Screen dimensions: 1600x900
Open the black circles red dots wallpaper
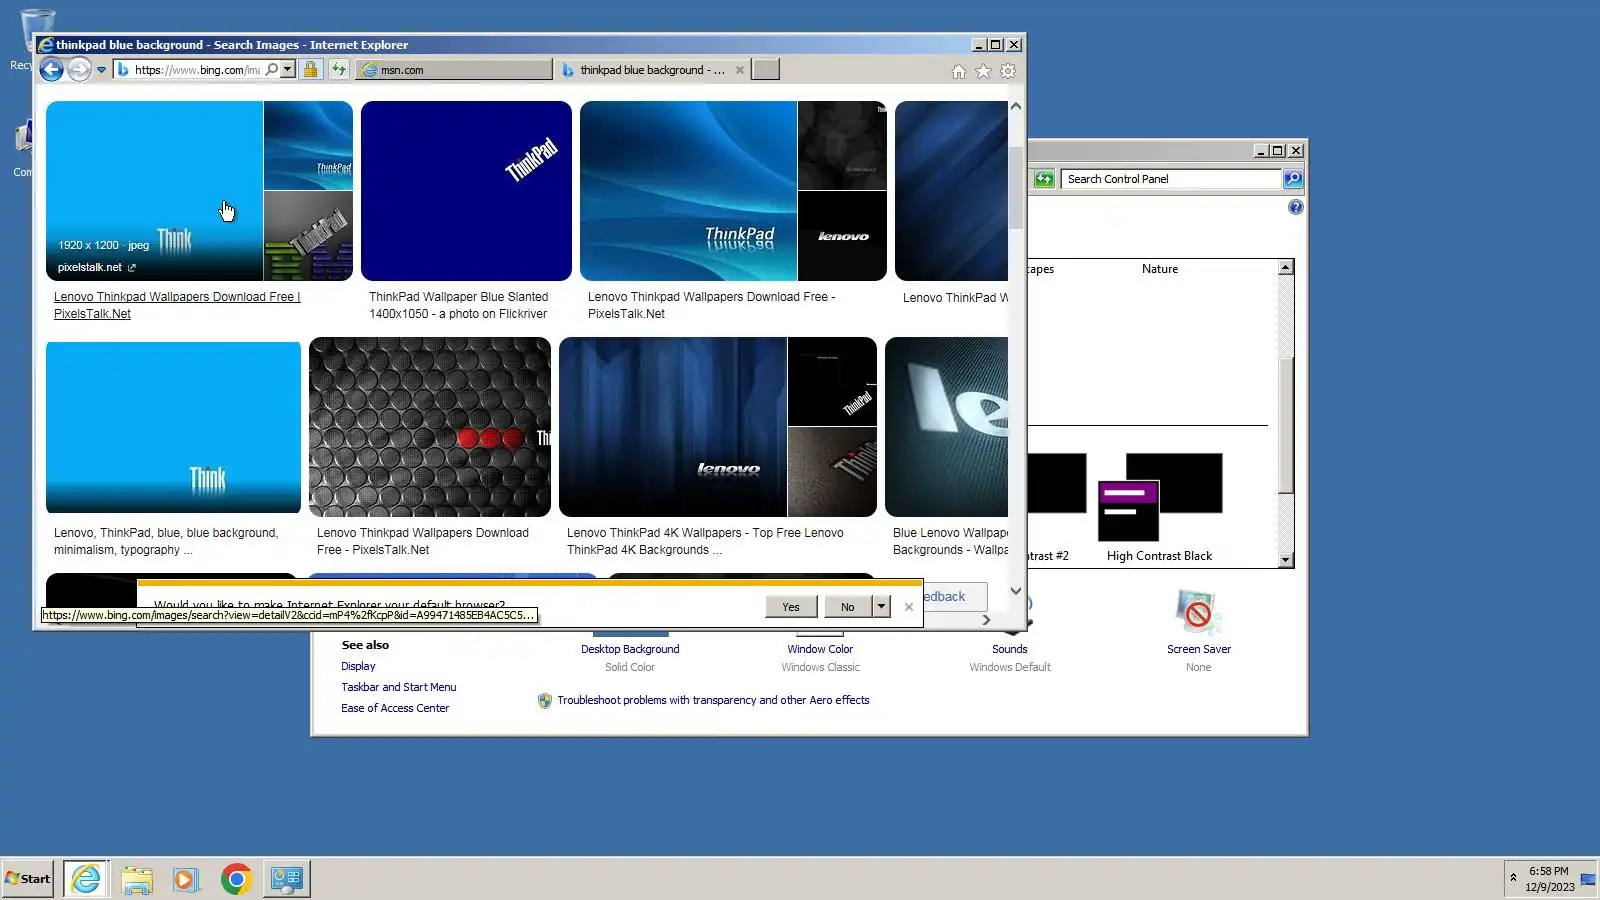click(430, 427)
